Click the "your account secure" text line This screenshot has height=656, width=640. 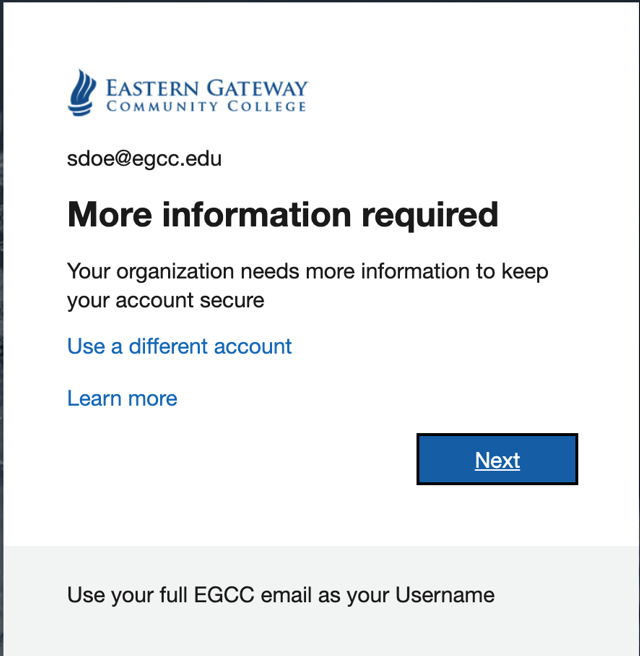pos(165,299)
